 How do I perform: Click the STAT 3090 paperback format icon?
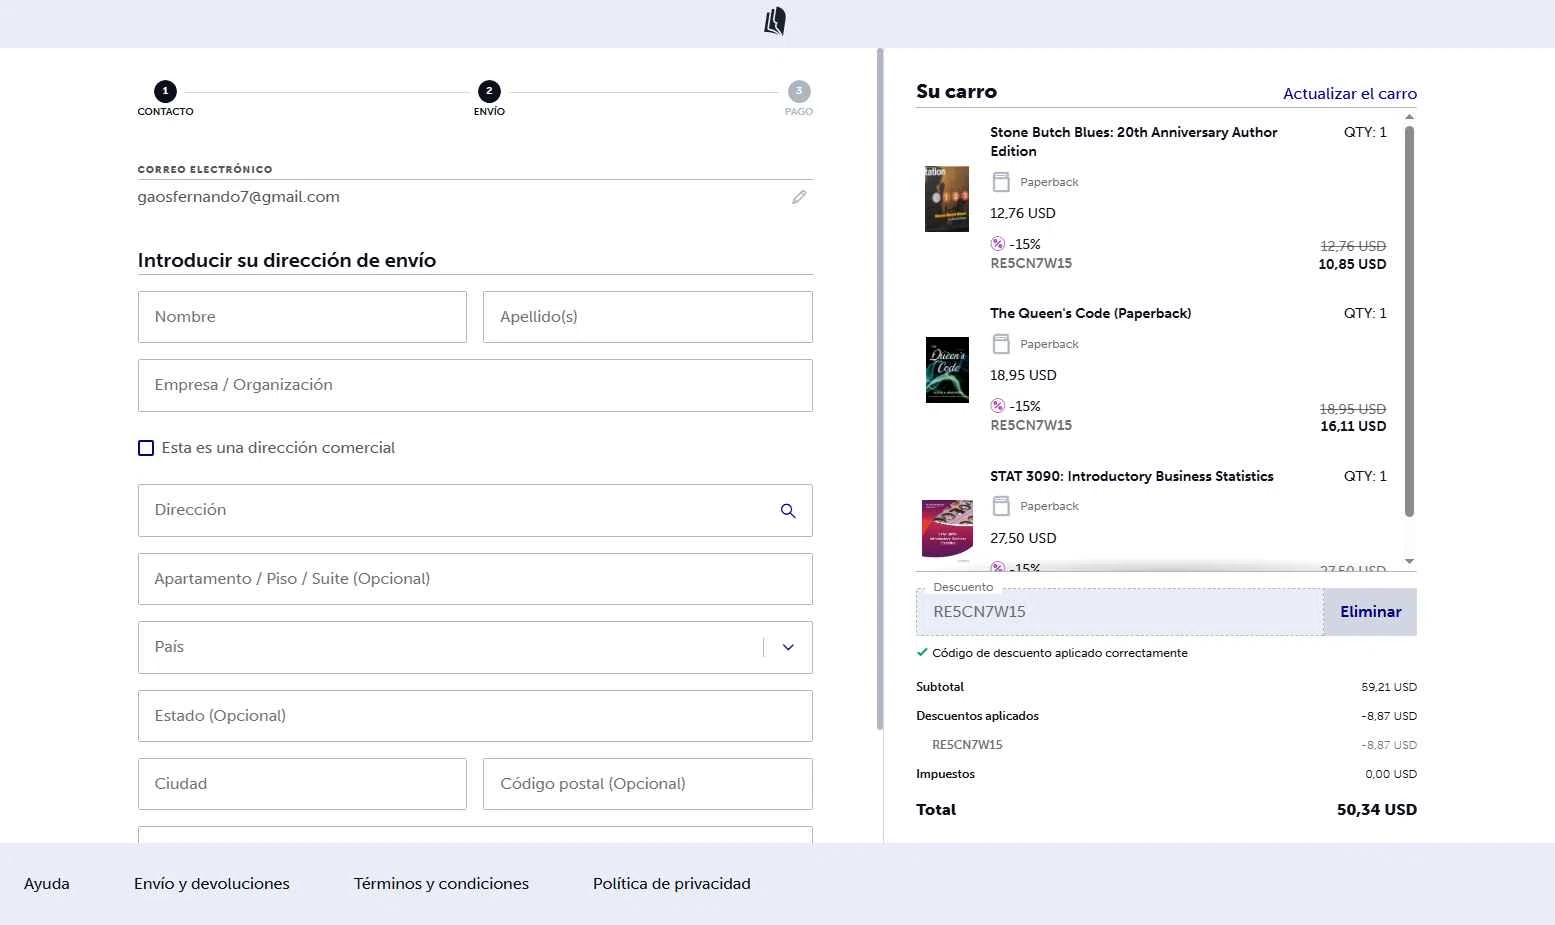(1001, 506)
